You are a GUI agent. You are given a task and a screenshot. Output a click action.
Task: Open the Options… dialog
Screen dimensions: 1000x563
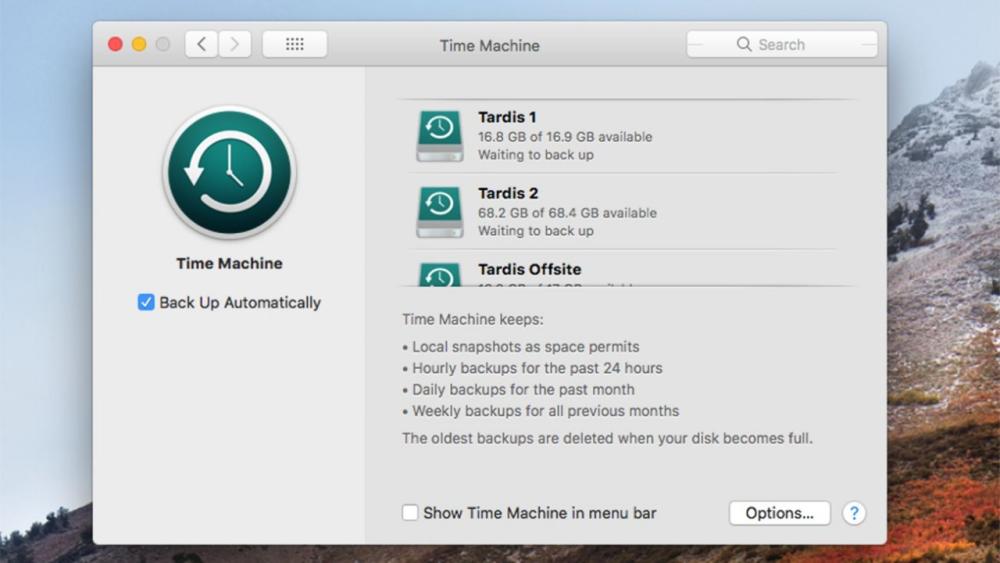pyautogui.click(x=780, y=513)
